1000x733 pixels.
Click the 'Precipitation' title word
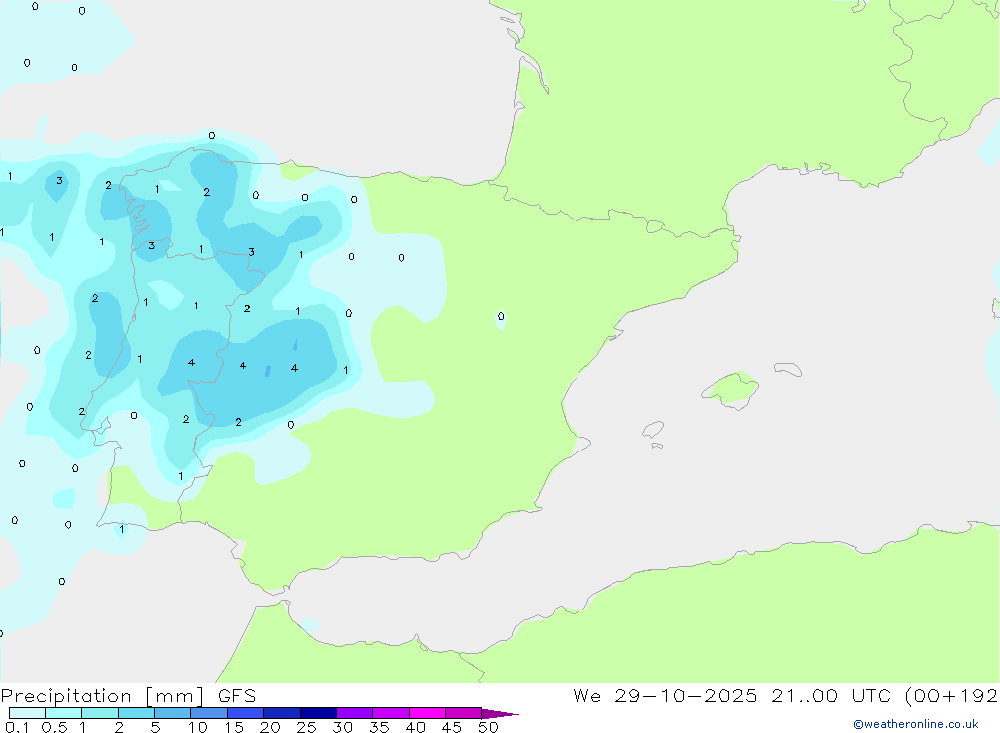(66, 696)
